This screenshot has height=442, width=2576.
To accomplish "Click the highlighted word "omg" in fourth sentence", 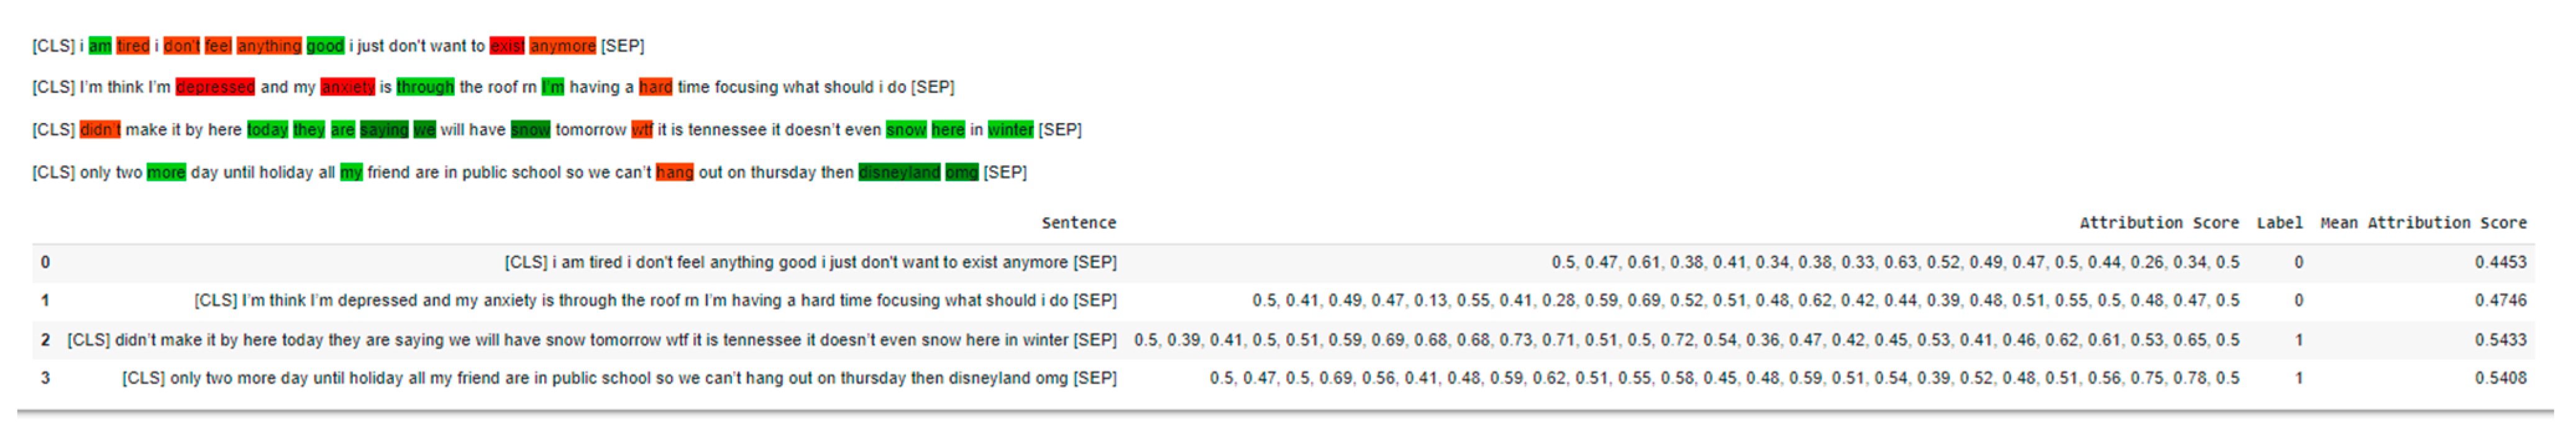I will (961, 172).
